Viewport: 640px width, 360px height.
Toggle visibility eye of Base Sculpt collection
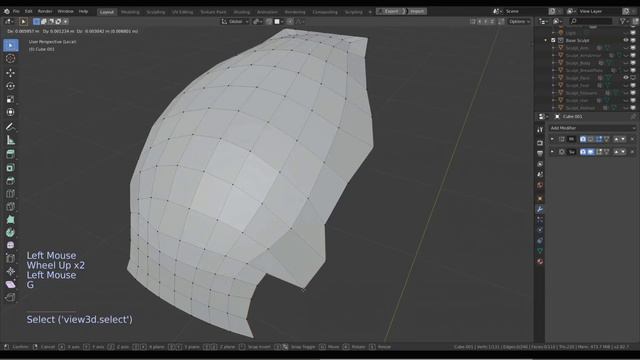[x=626, y=40]
